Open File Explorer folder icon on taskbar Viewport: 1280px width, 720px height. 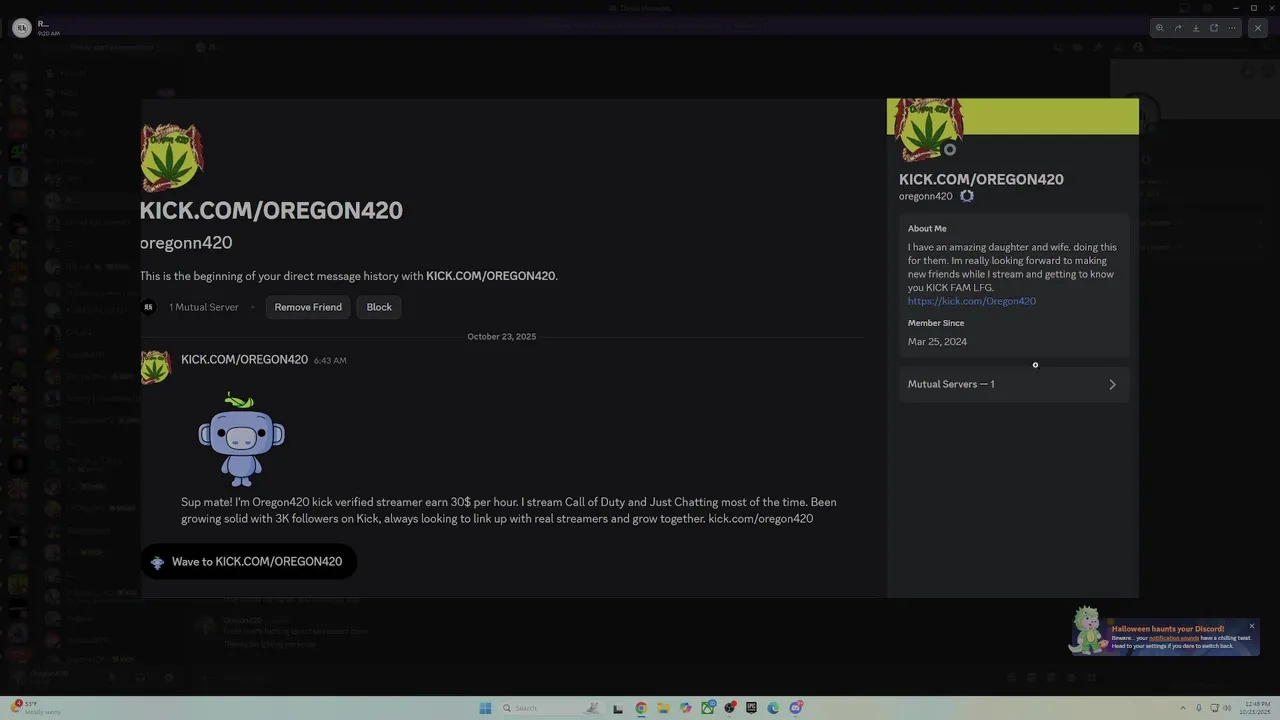663,708
